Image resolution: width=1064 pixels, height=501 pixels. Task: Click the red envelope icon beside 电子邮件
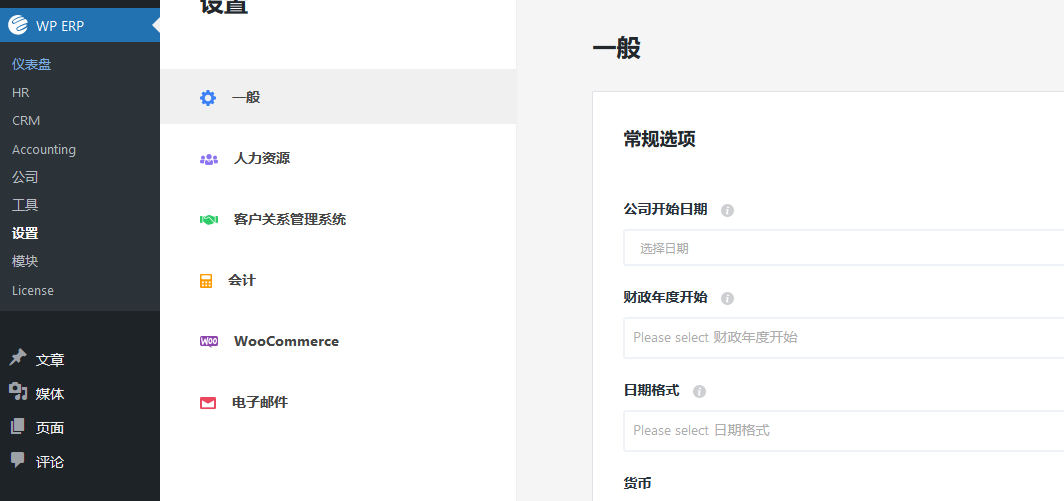208,403
